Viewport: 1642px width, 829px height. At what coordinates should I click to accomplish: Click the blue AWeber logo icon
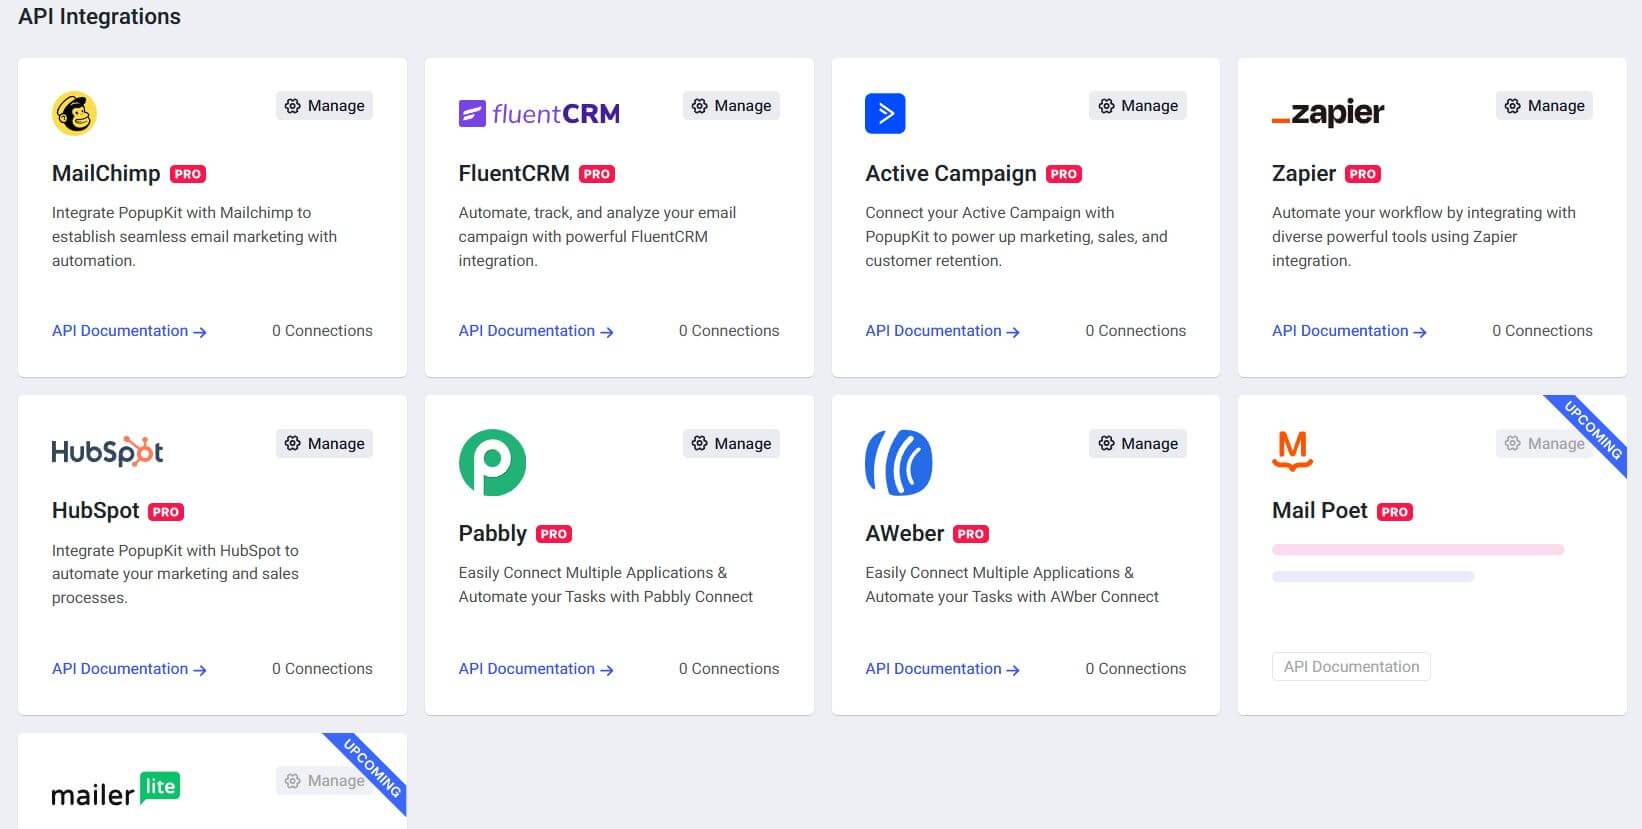[x=899, y=462]
